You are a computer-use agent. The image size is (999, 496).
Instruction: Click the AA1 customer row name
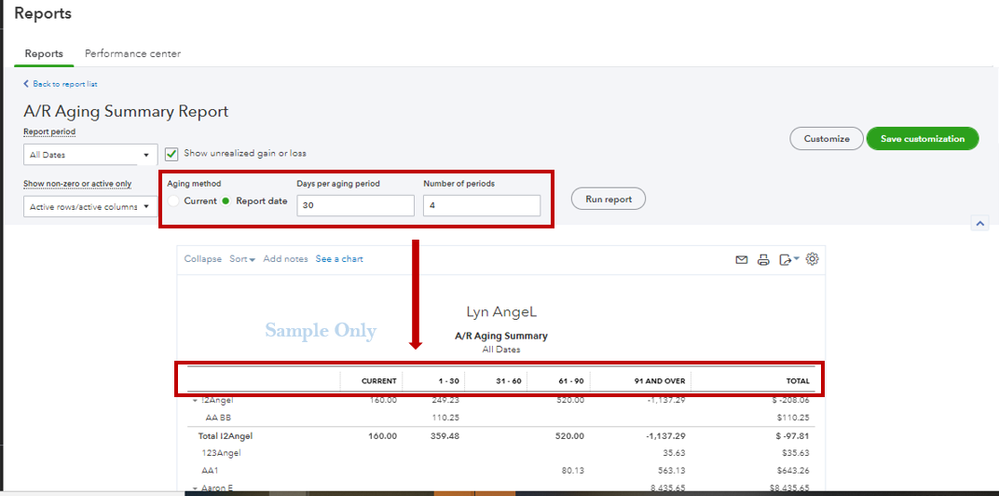pos(210,471)
